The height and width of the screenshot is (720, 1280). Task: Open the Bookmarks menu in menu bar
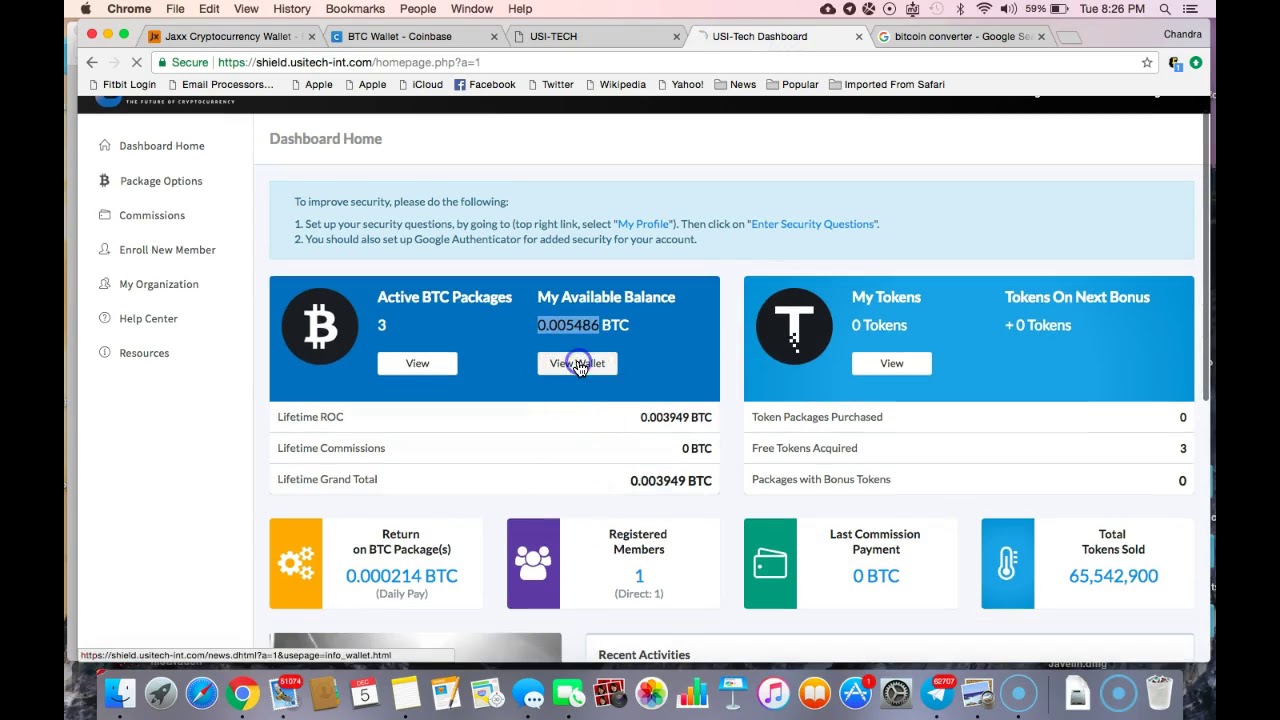pos(355,9)
